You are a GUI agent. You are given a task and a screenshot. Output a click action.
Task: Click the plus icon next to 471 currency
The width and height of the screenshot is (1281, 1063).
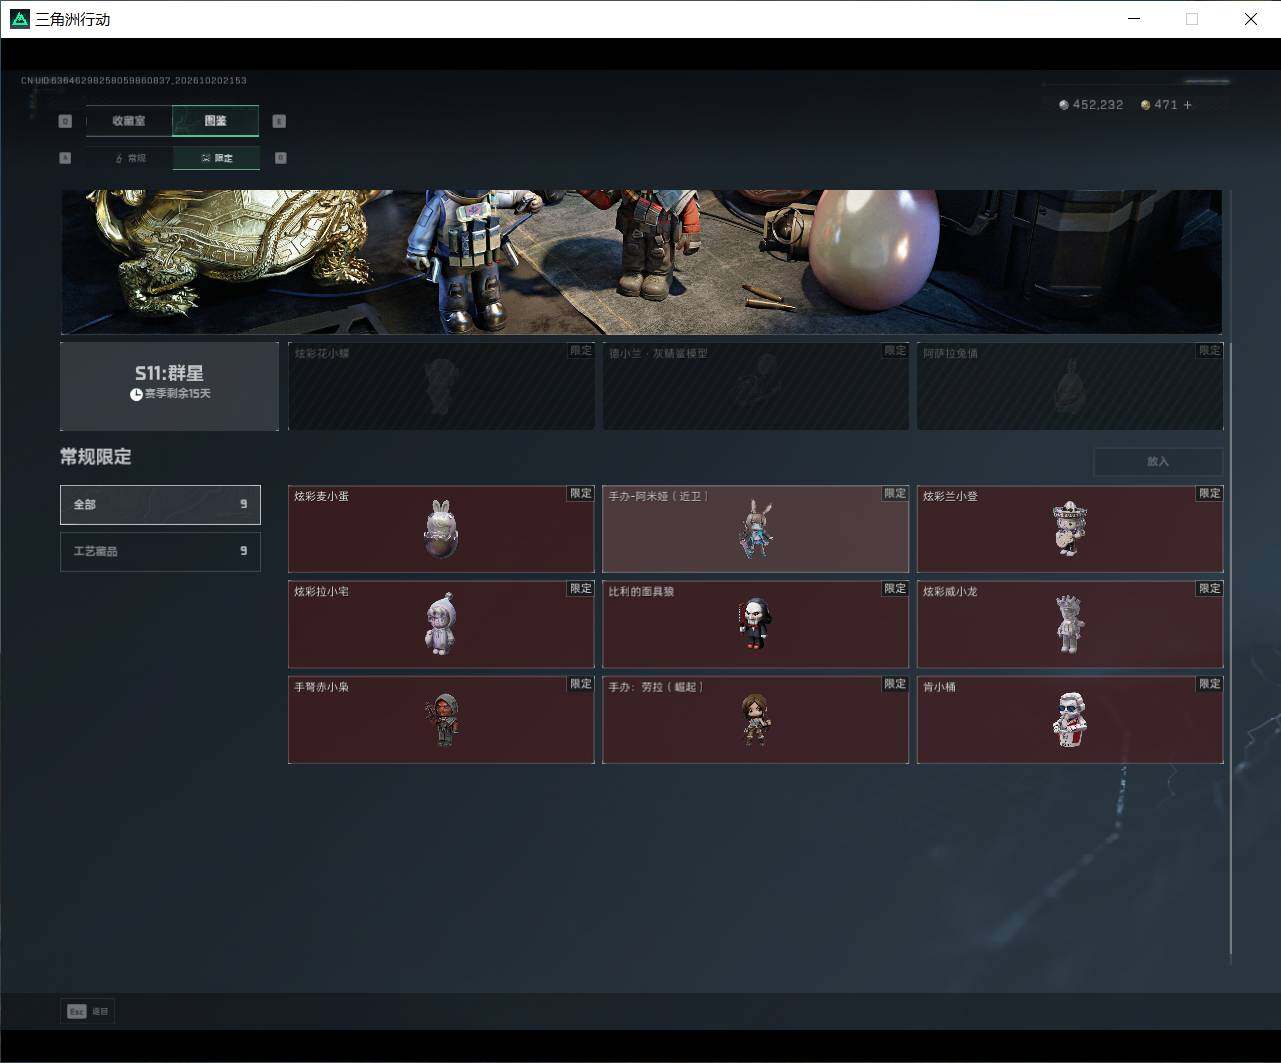[x=1188, y=105]
